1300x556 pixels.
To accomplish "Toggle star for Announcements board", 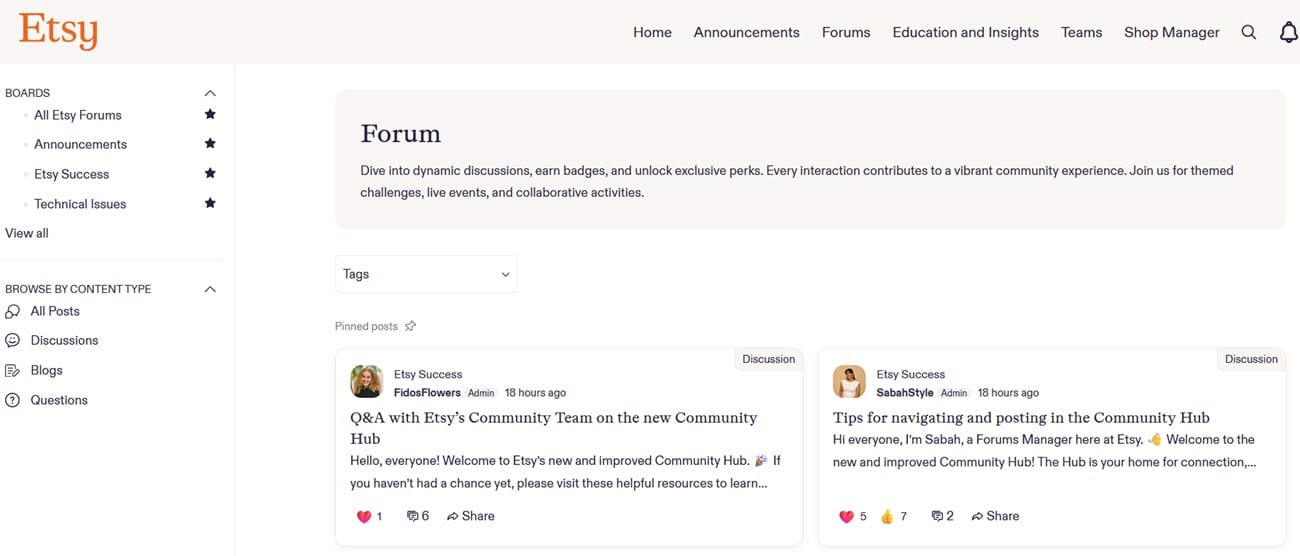I will pyautogui.click(x=210, y=144).
